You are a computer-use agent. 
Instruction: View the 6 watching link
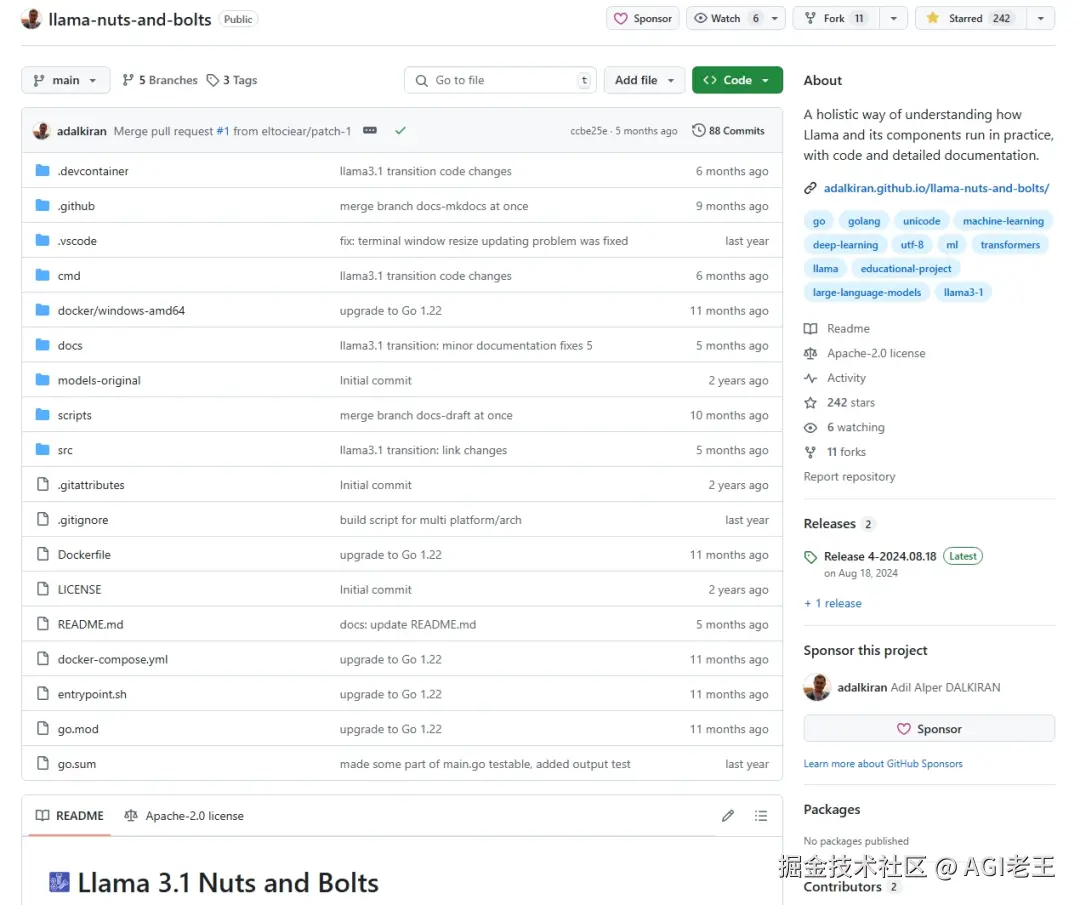click(855, 427)
